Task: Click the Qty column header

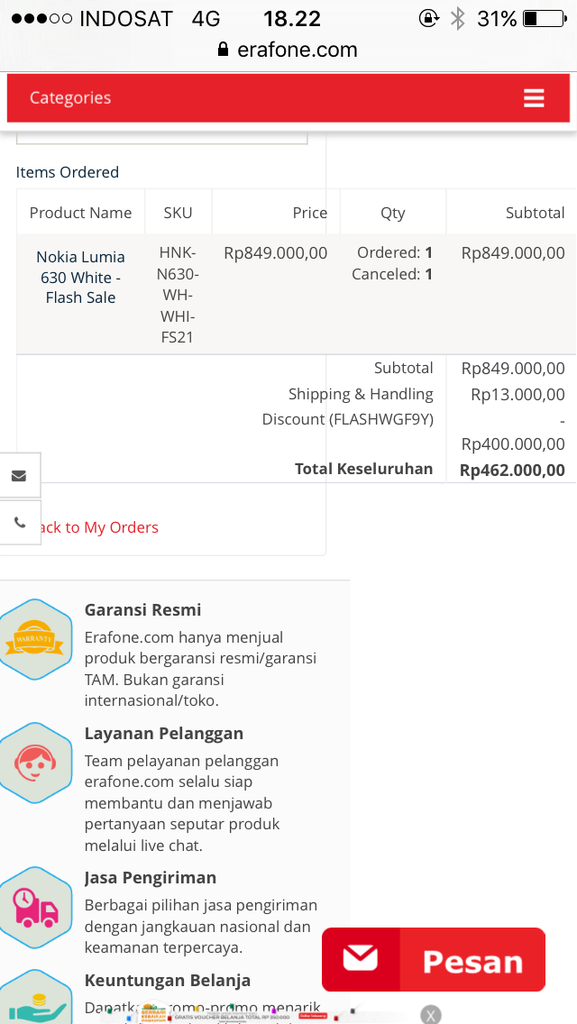Action: coord(393,214)
